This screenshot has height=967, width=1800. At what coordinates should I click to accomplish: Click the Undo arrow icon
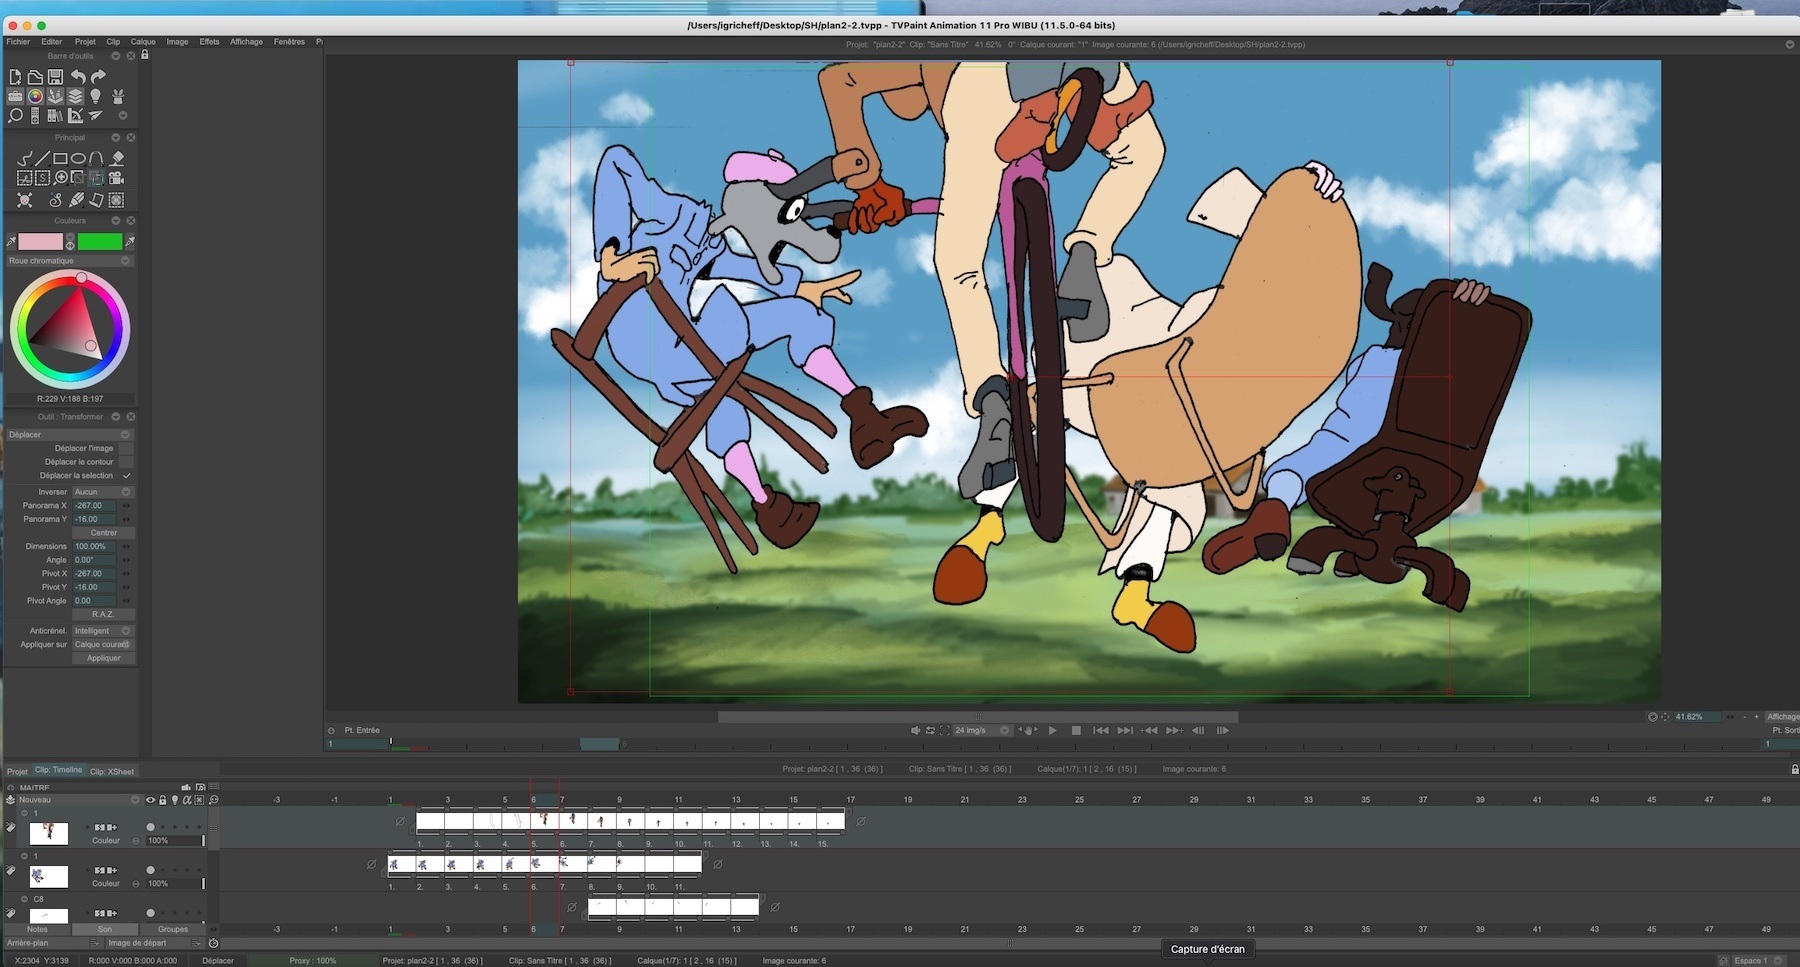[x=77, y=77]
